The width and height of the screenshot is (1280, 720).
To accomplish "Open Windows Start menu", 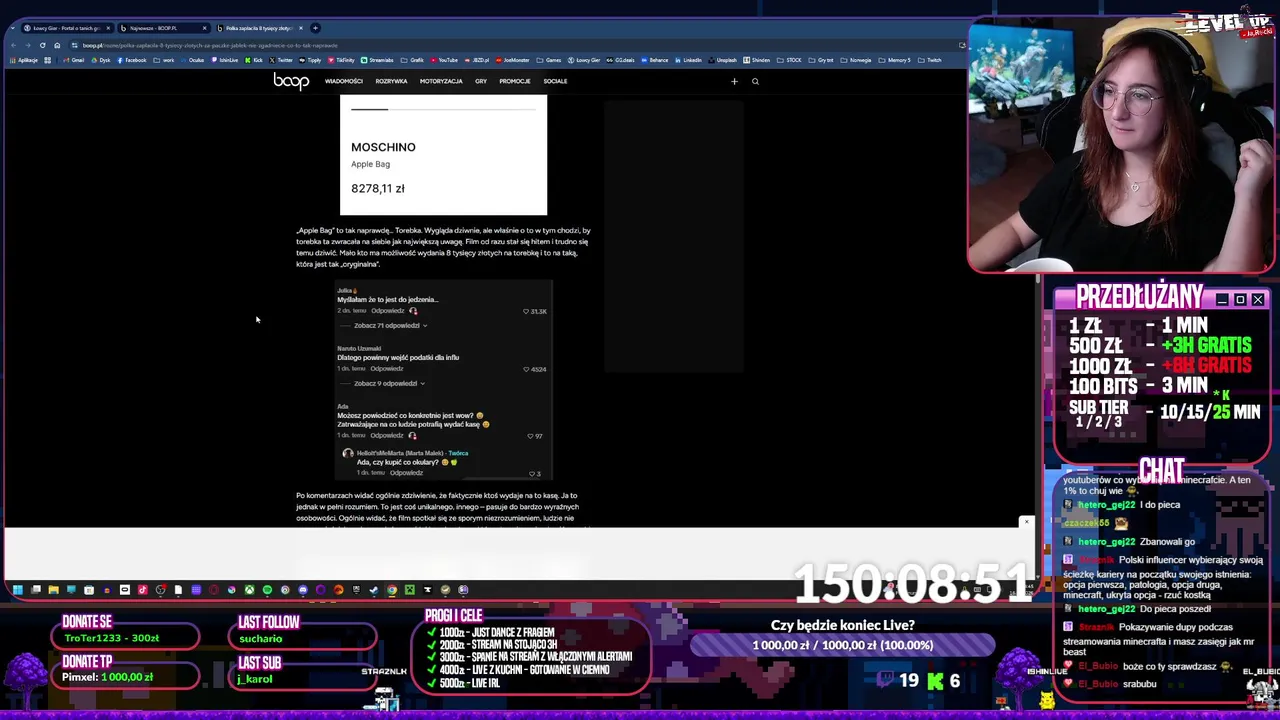I will click(x=17, y=590).
